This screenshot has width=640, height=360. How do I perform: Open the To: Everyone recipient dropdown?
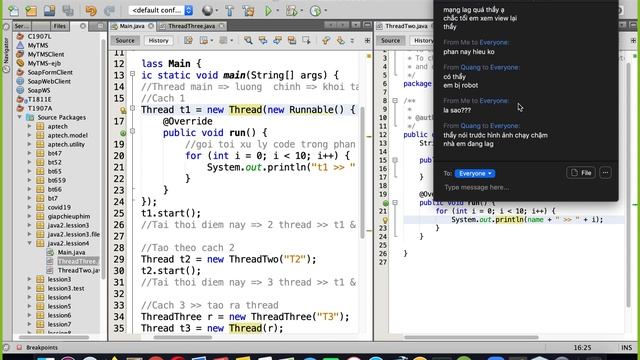pos(475,173)
